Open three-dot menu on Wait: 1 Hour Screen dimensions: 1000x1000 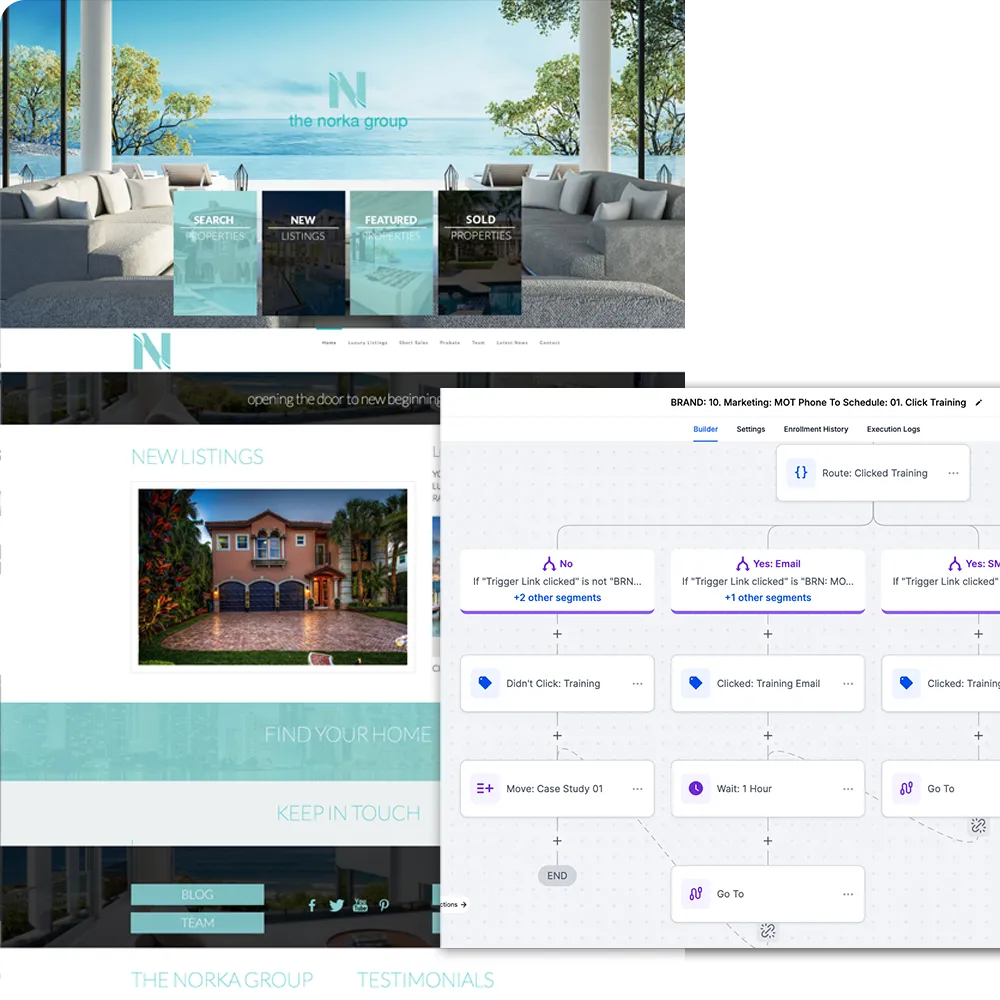click(848, 789)
